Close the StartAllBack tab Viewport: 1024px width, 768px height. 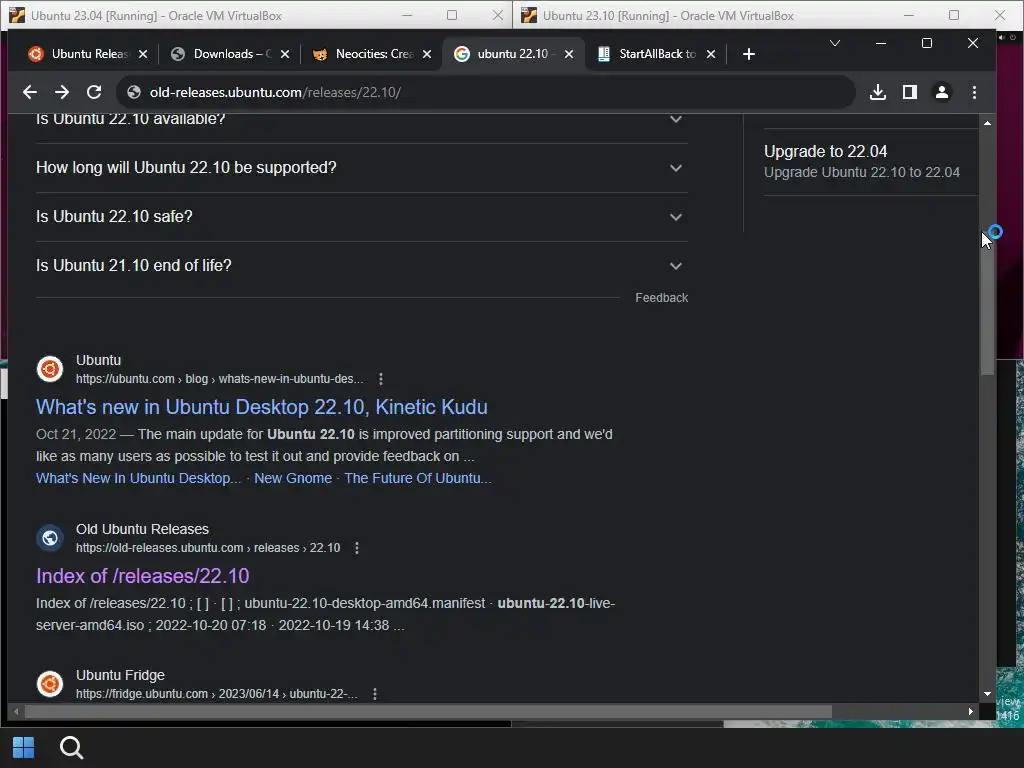711,54
